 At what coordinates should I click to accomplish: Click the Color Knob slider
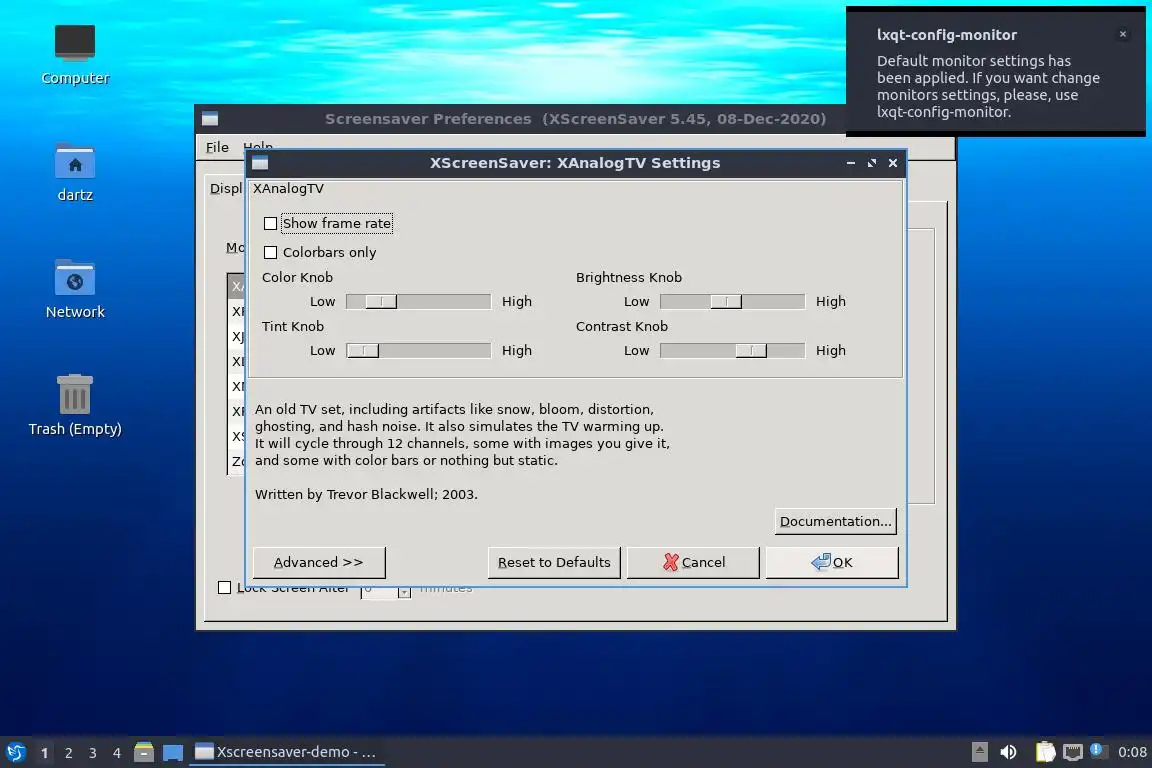pos(418,301)
